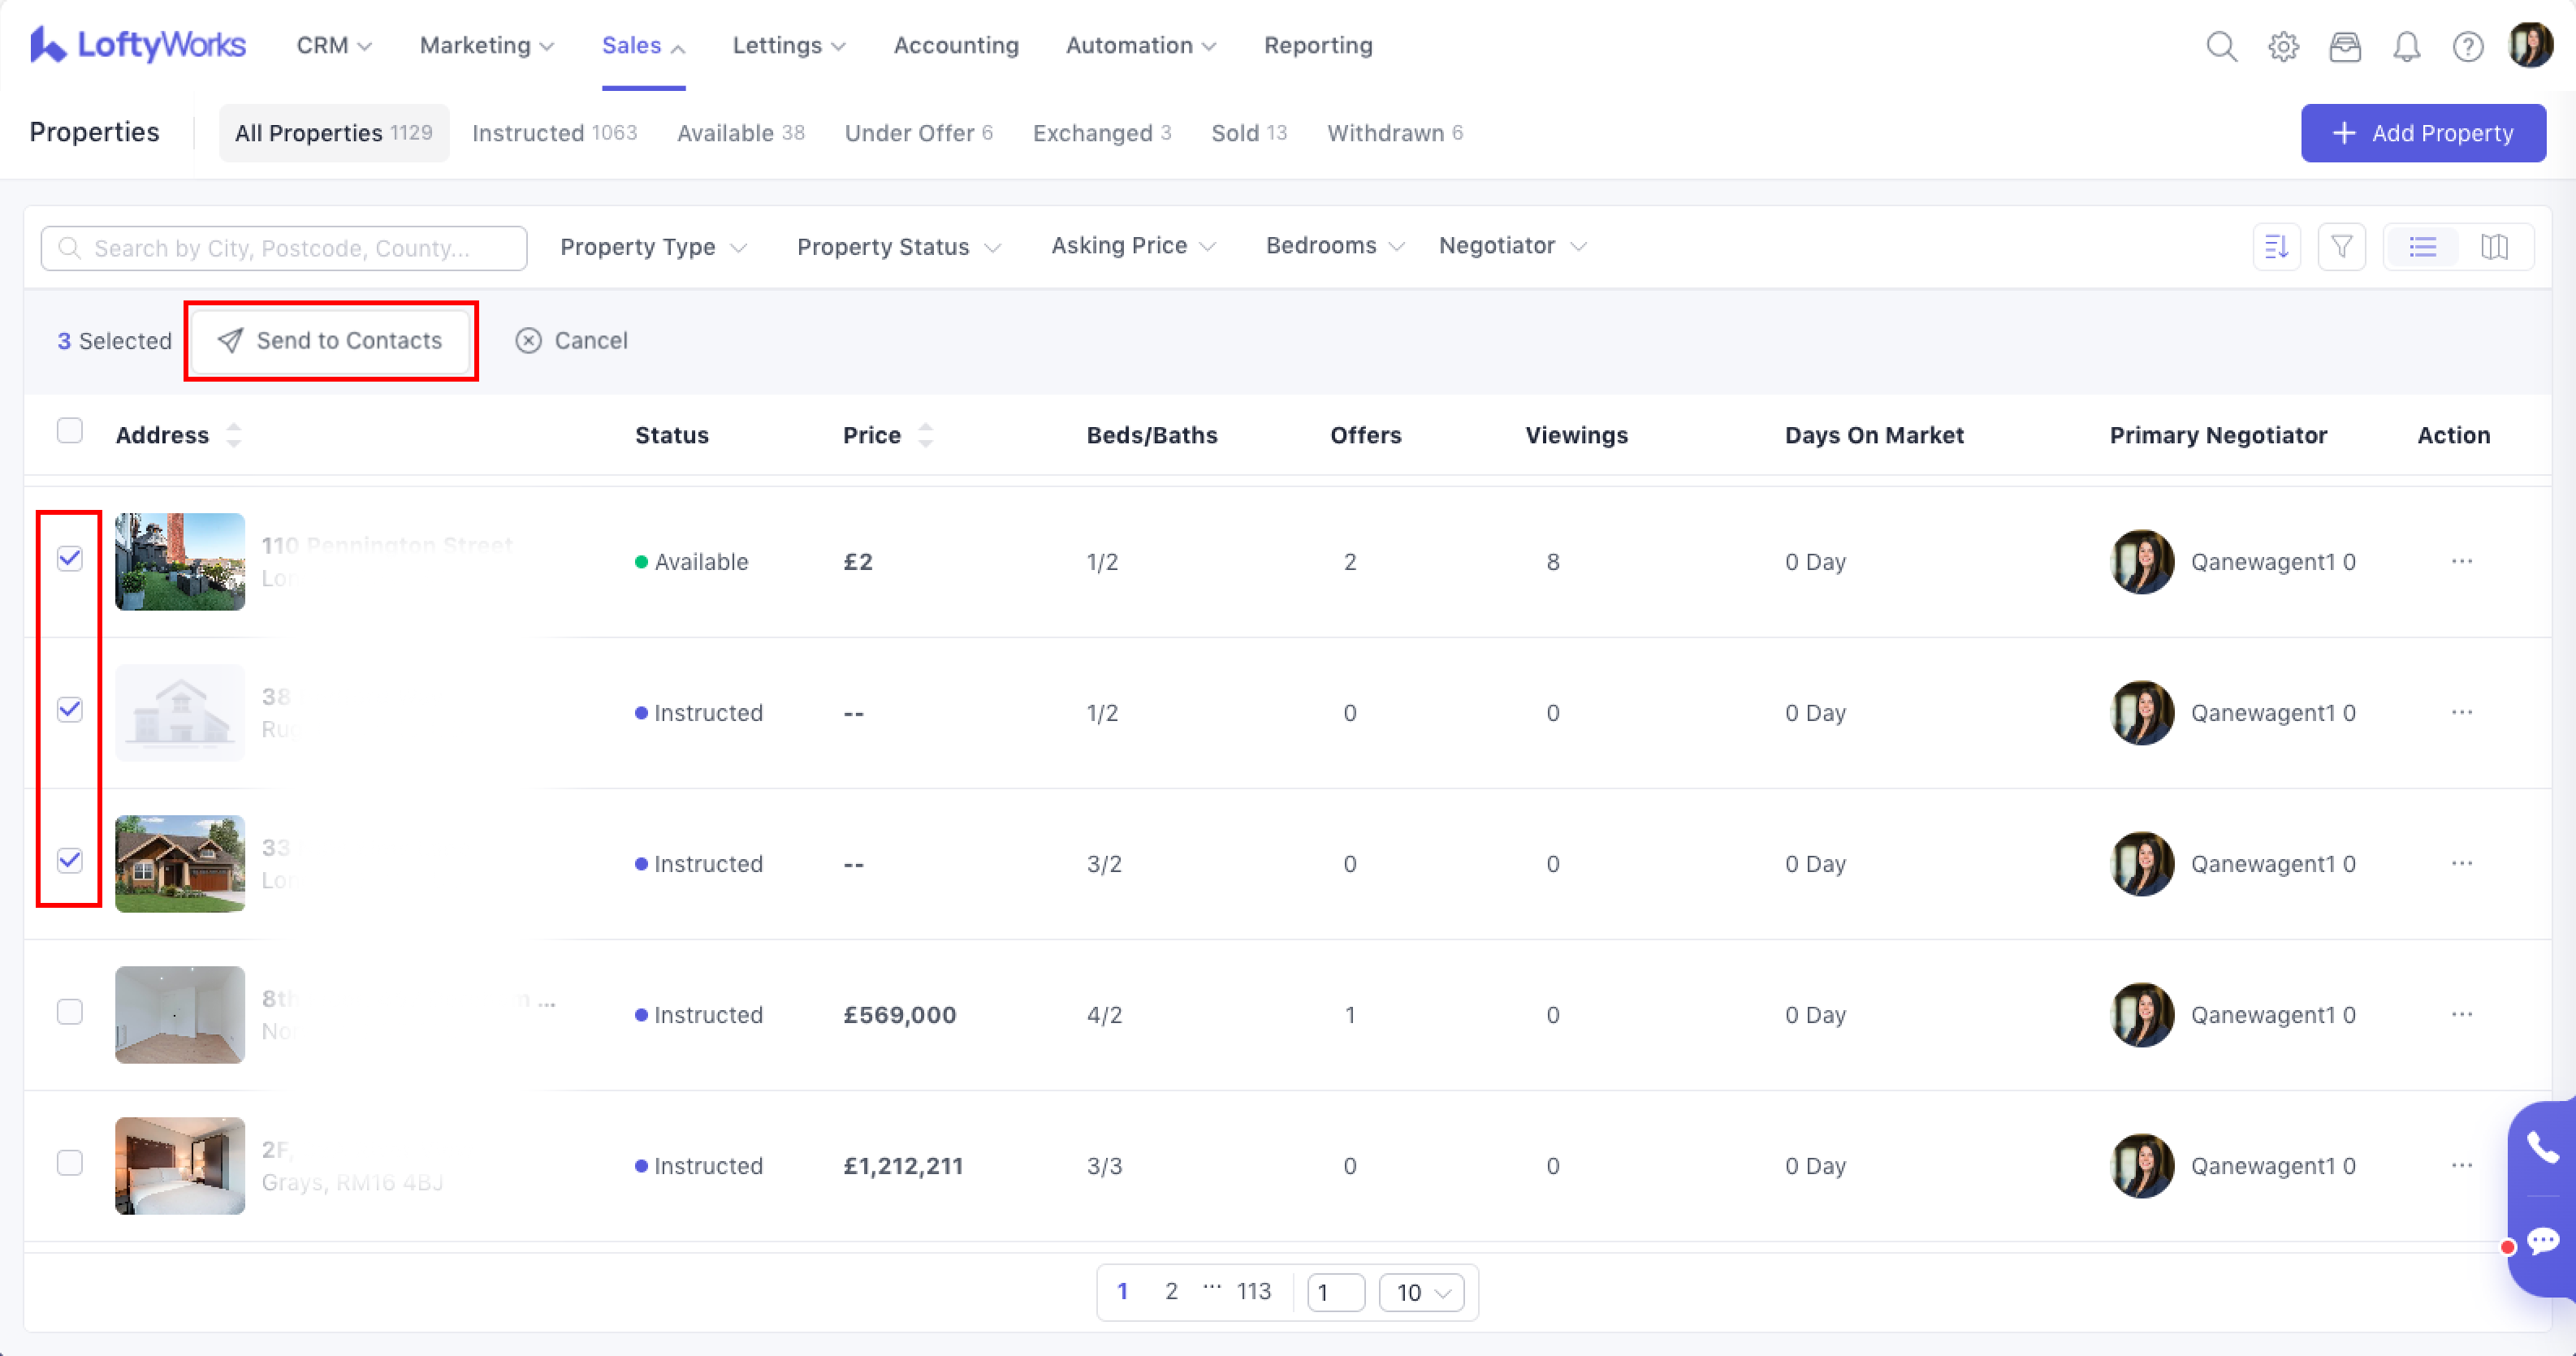Toggle the select-all checkbox in header

(70, 431)
